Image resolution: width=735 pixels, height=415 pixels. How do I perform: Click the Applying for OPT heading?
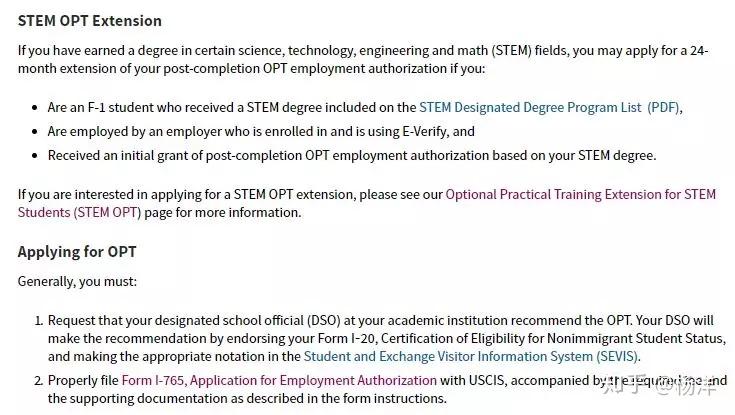click(x=77, y=252)
